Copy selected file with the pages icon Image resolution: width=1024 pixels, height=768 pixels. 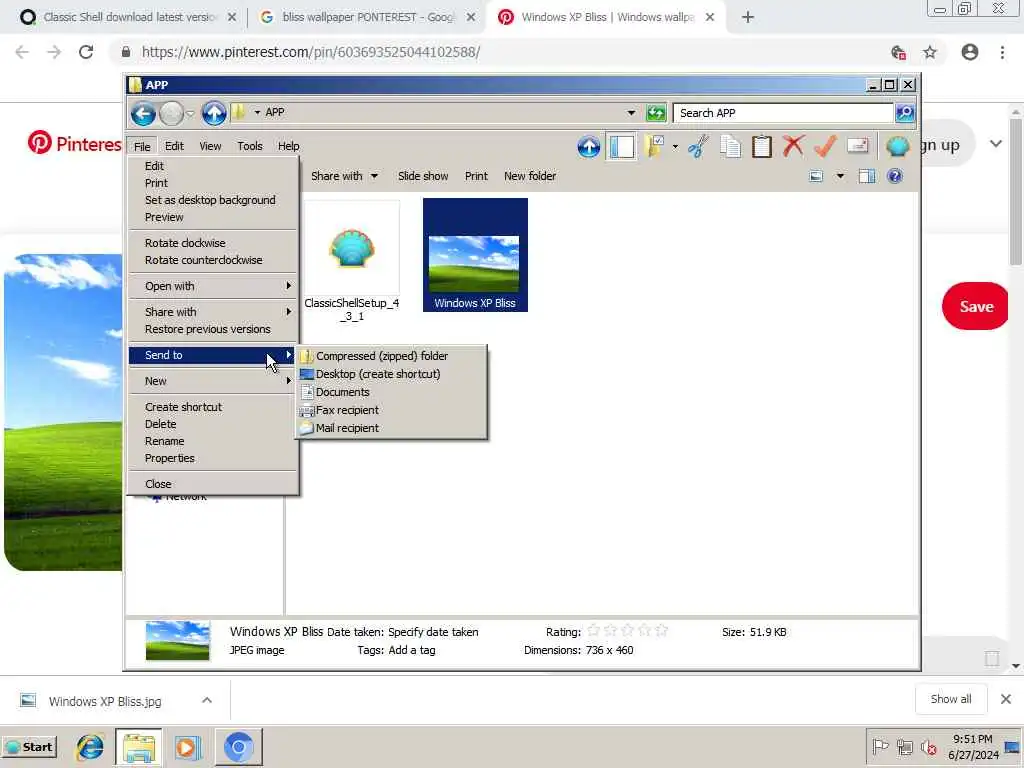point(730,146)
